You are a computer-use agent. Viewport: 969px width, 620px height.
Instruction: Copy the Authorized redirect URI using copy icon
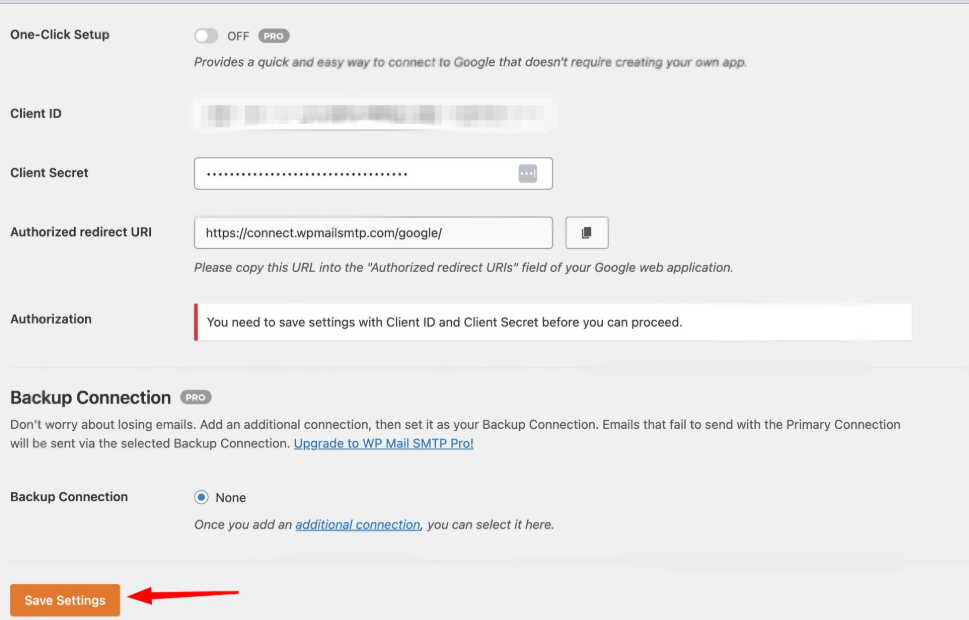tap(587, 232)
